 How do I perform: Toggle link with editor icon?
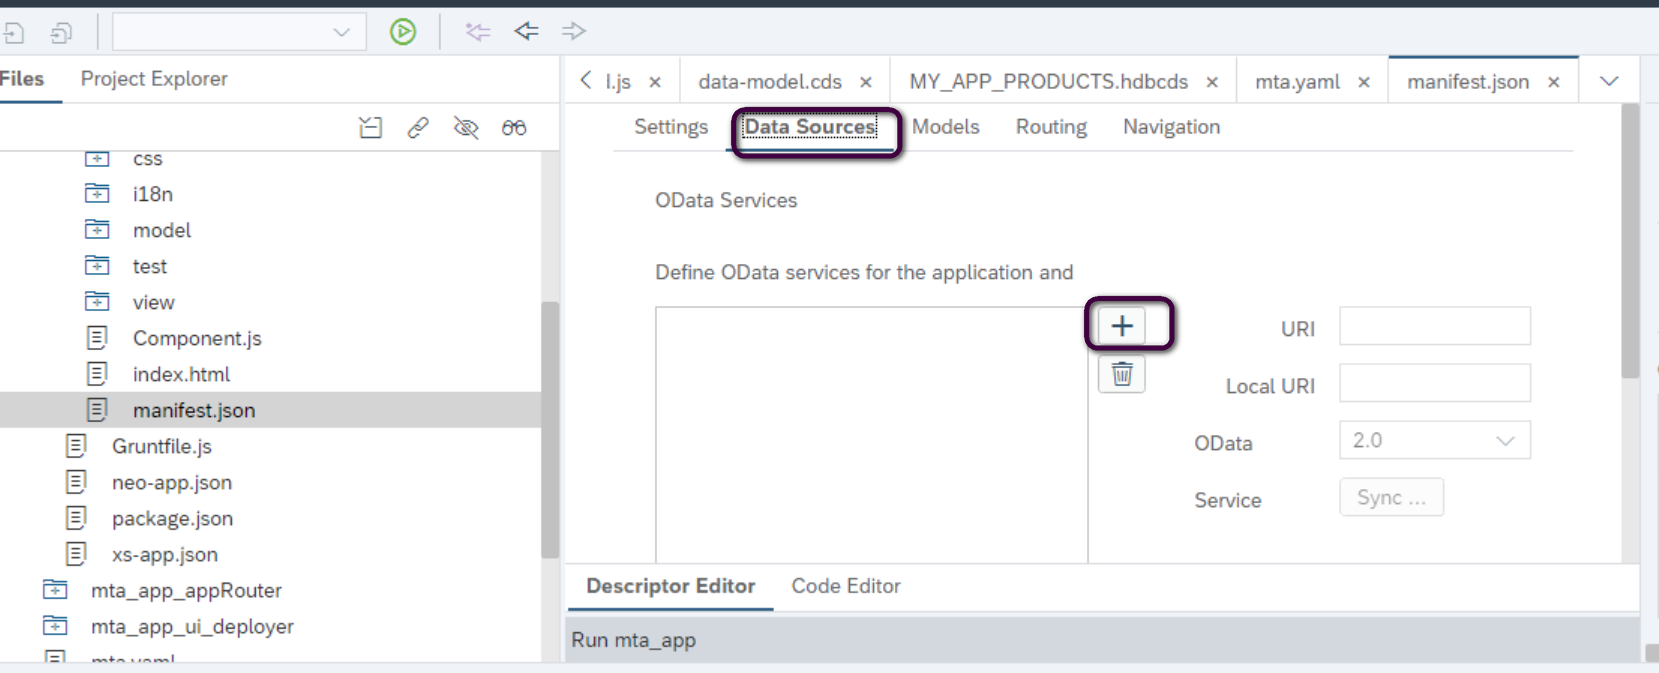tap(418, 127)
